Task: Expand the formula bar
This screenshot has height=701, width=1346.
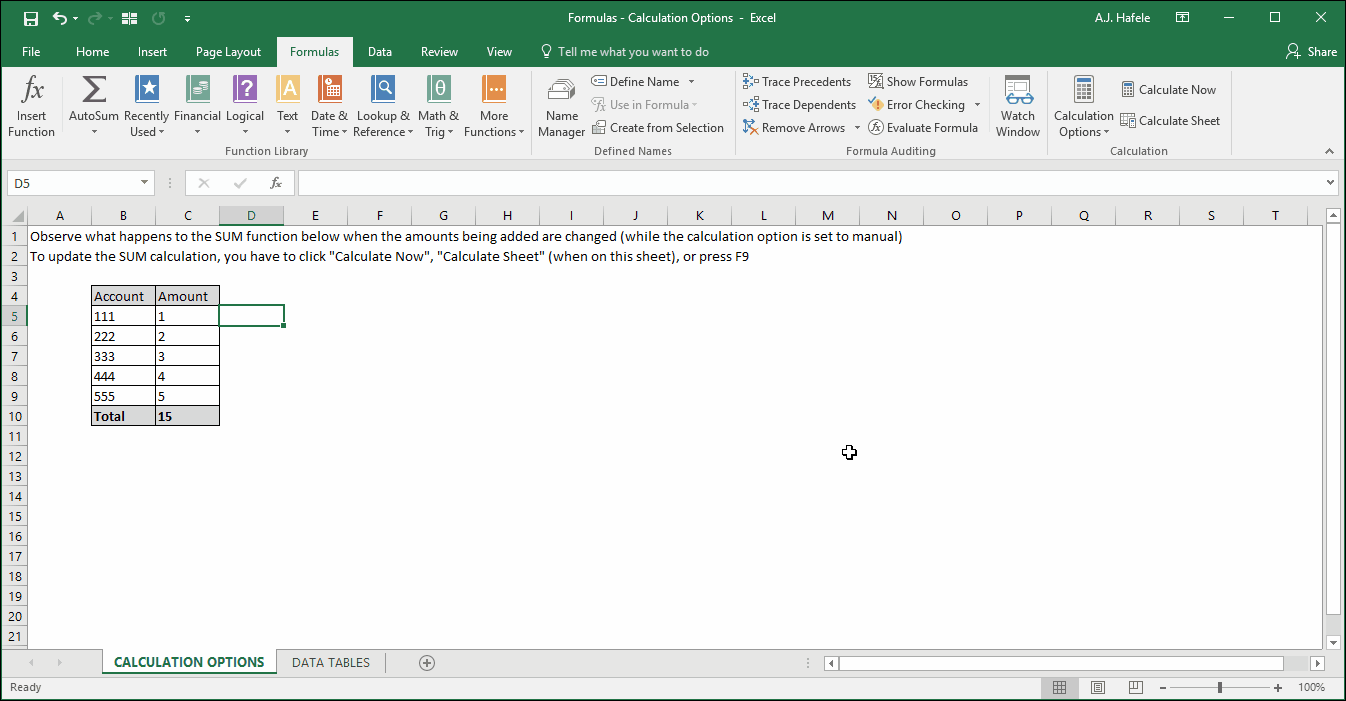Action: (1330, 183)
